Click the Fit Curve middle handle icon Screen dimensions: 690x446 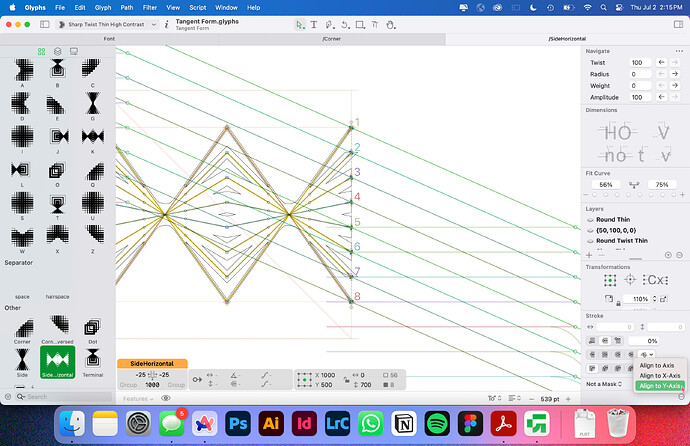point(634,185)
